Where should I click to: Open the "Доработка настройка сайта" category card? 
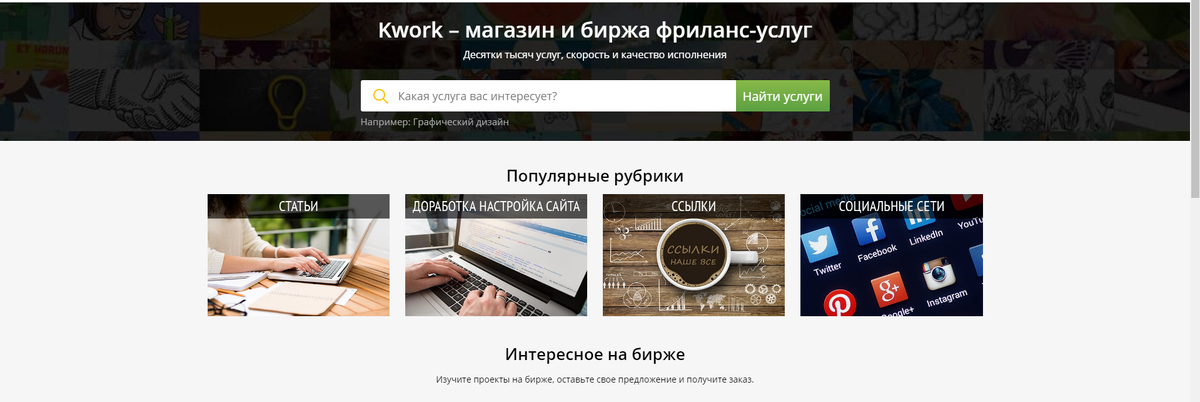tap(496, 255)
